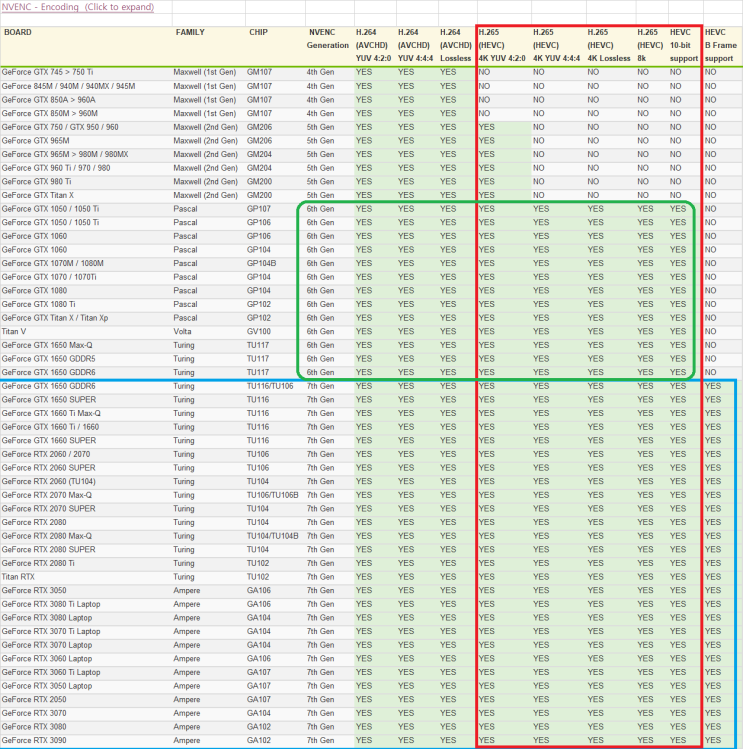Select the FAMILY column header
743x749 pixels.
tap(190, 32)
